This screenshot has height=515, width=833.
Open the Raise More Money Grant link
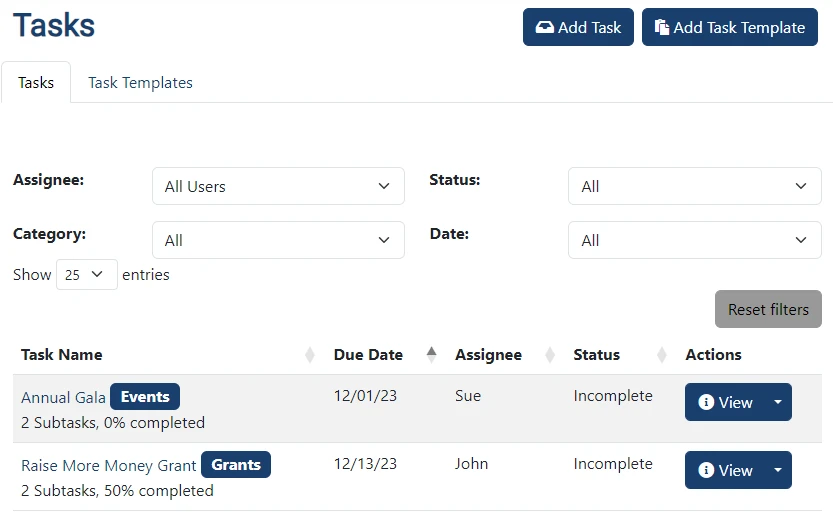109,466
